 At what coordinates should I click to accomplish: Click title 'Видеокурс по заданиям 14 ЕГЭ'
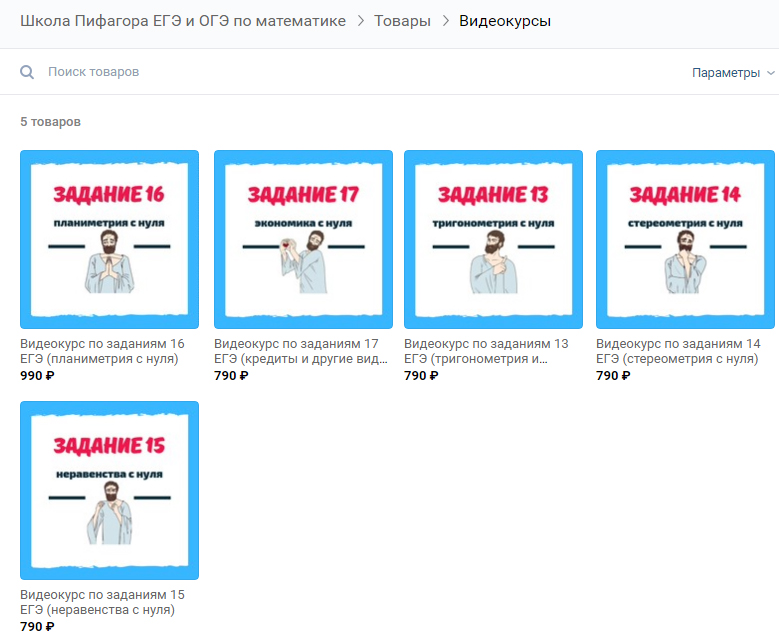coord(678,351)
